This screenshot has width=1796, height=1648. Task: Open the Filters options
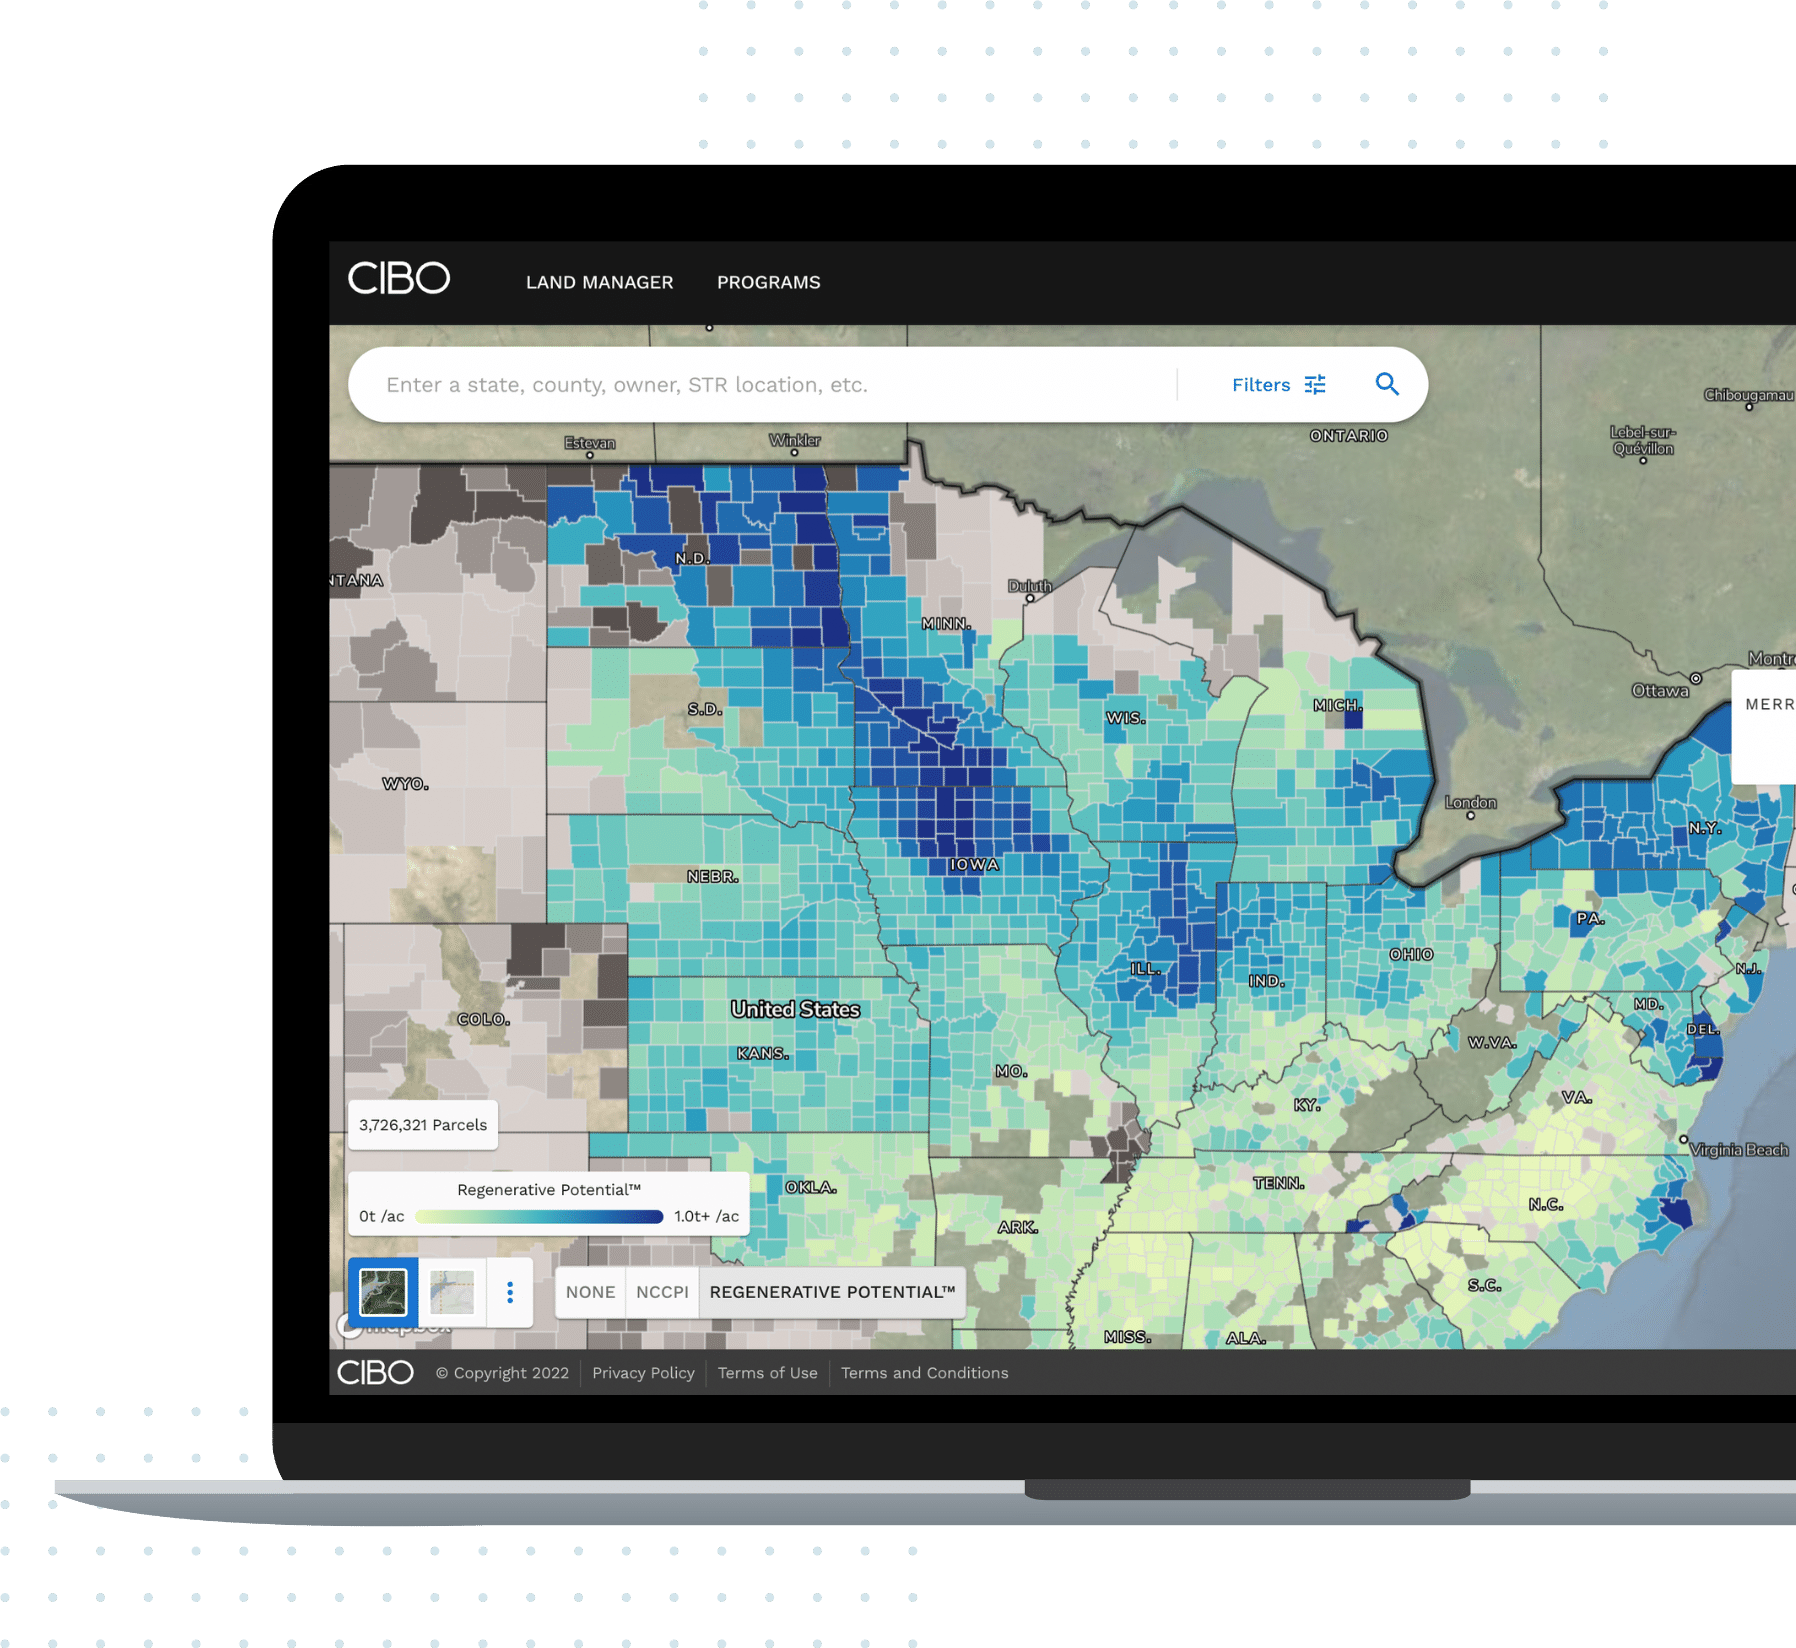click(1278, 385)
